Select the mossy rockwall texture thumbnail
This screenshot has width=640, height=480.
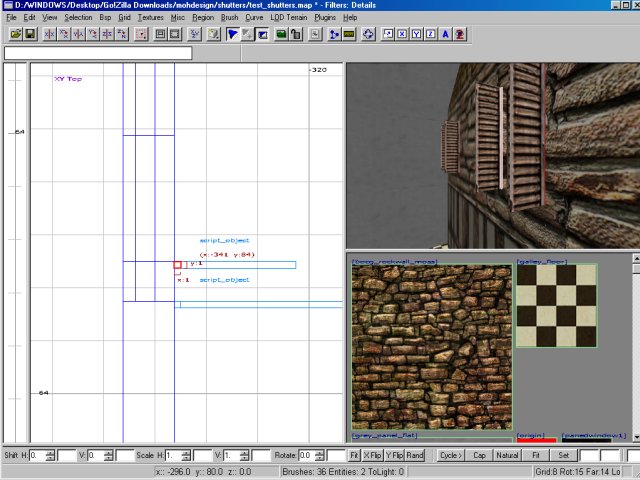pyautogui.click(x=431, y=347)
